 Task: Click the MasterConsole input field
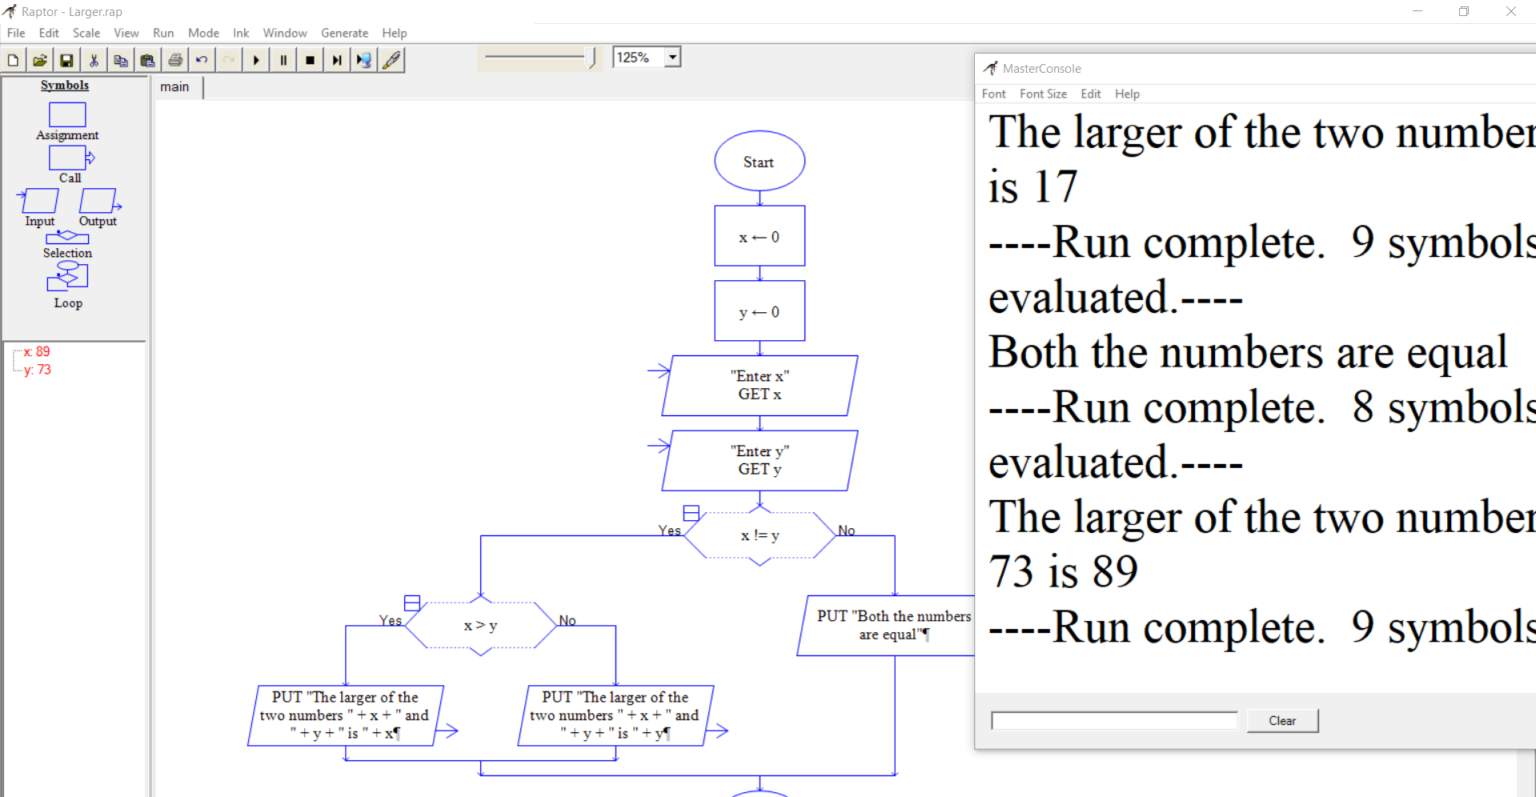point(1113,719)
